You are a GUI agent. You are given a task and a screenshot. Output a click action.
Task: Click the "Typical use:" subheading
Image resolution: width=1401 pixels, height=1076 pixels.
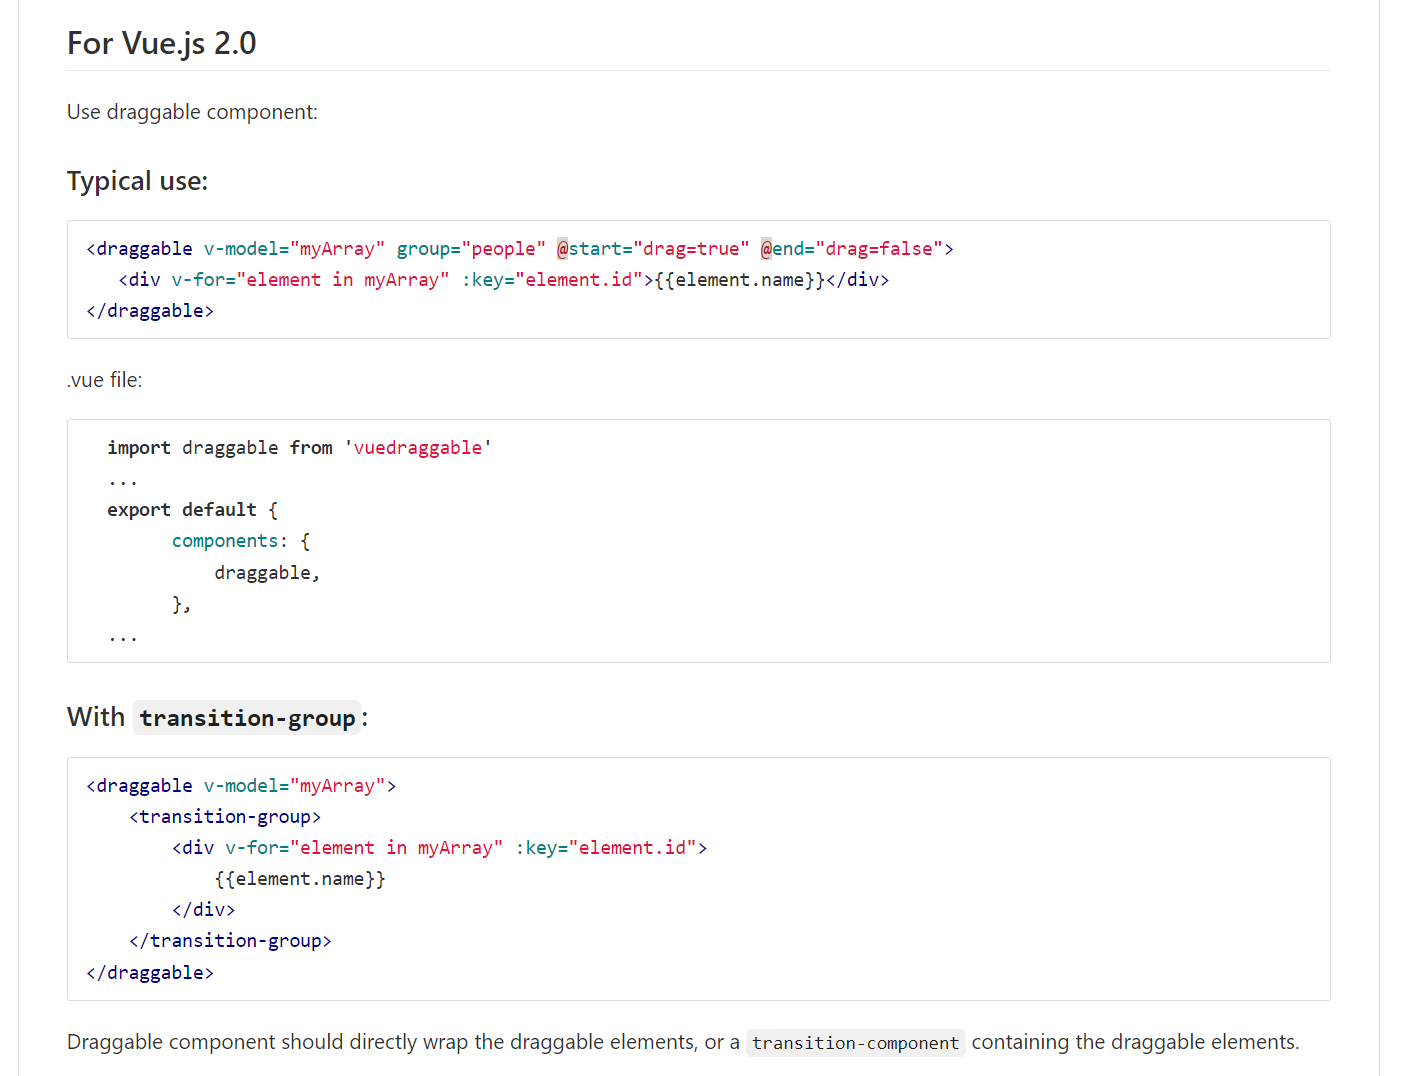point(137,181)
